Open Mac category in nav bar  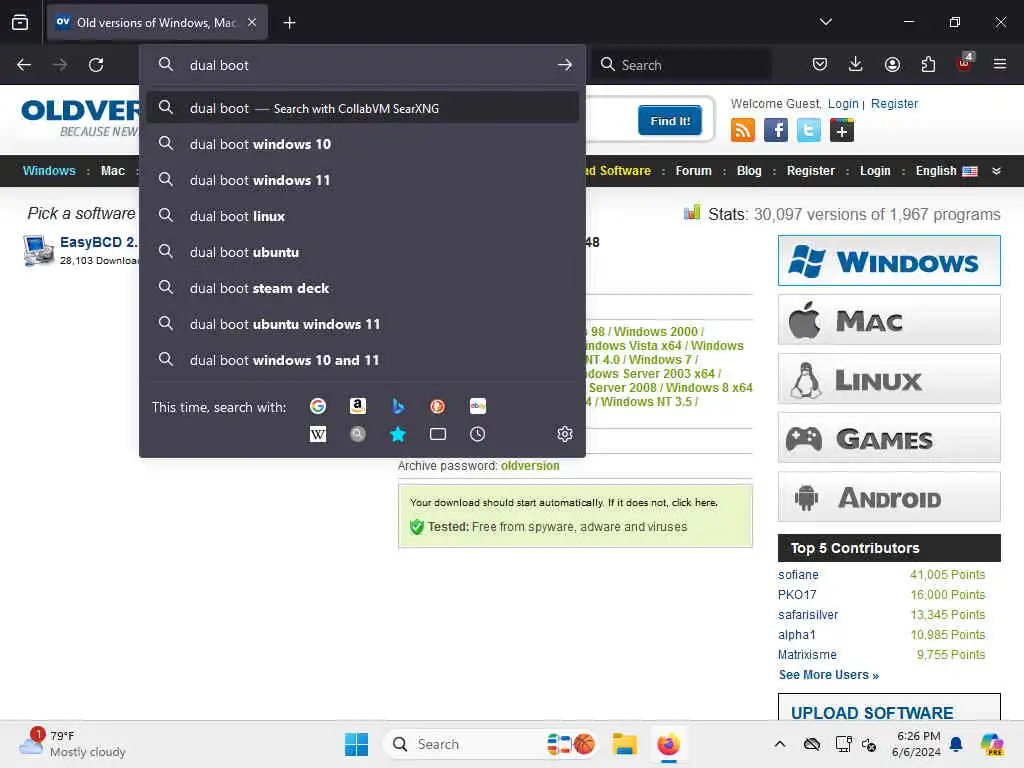112,170
